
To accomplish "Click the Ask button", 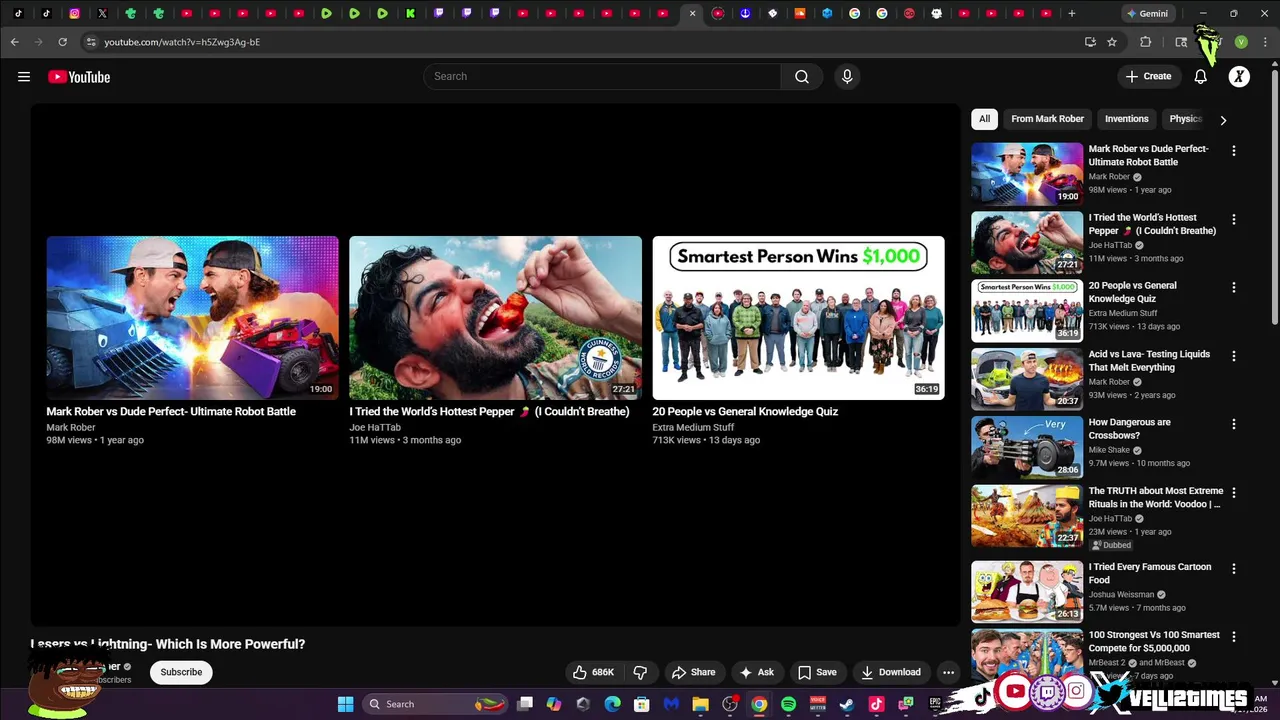I will point(756,672).
